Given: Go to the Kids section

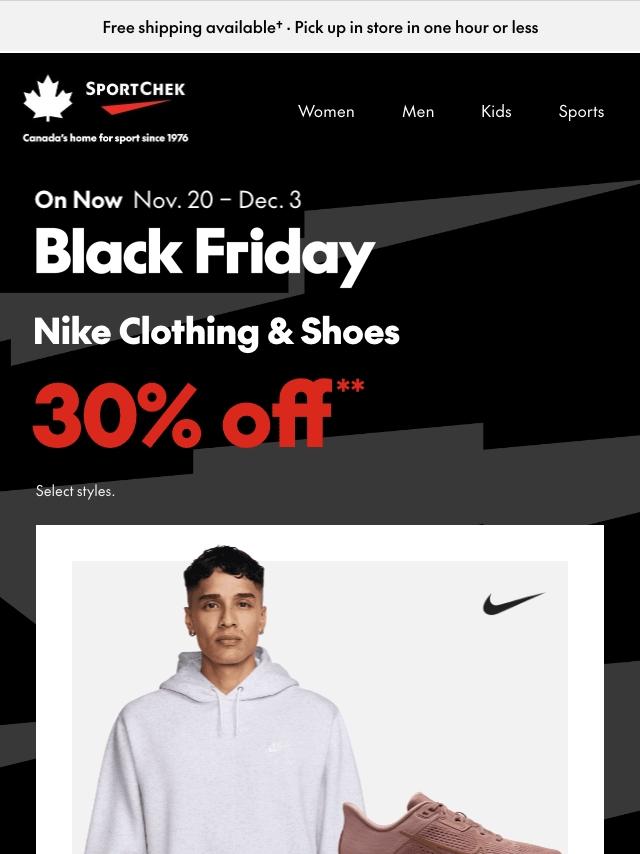Looking at the screenshot, I should tap(496, 112).
